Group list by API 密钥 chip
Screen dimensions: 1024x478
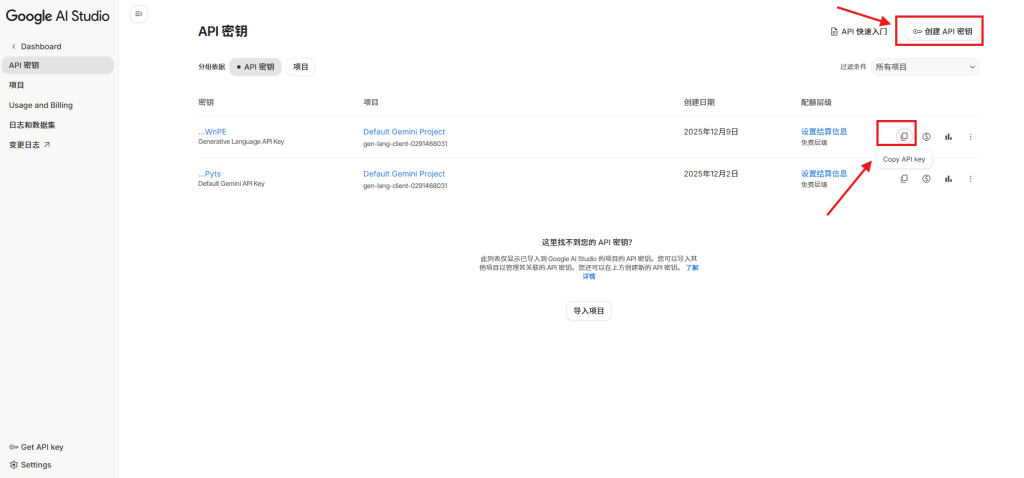click(x=255, y=67)
